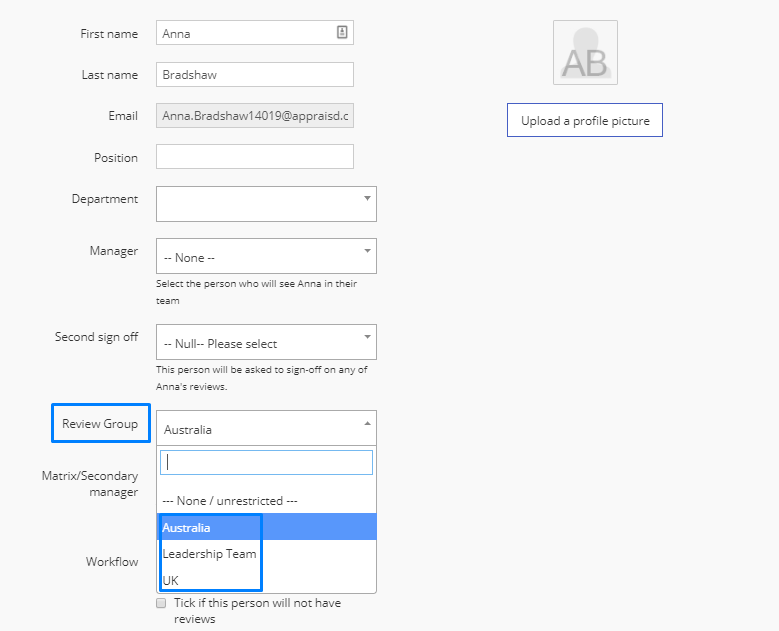Click the disabled Email field
This screenshot has width=779, height=631.
point(254,116)
